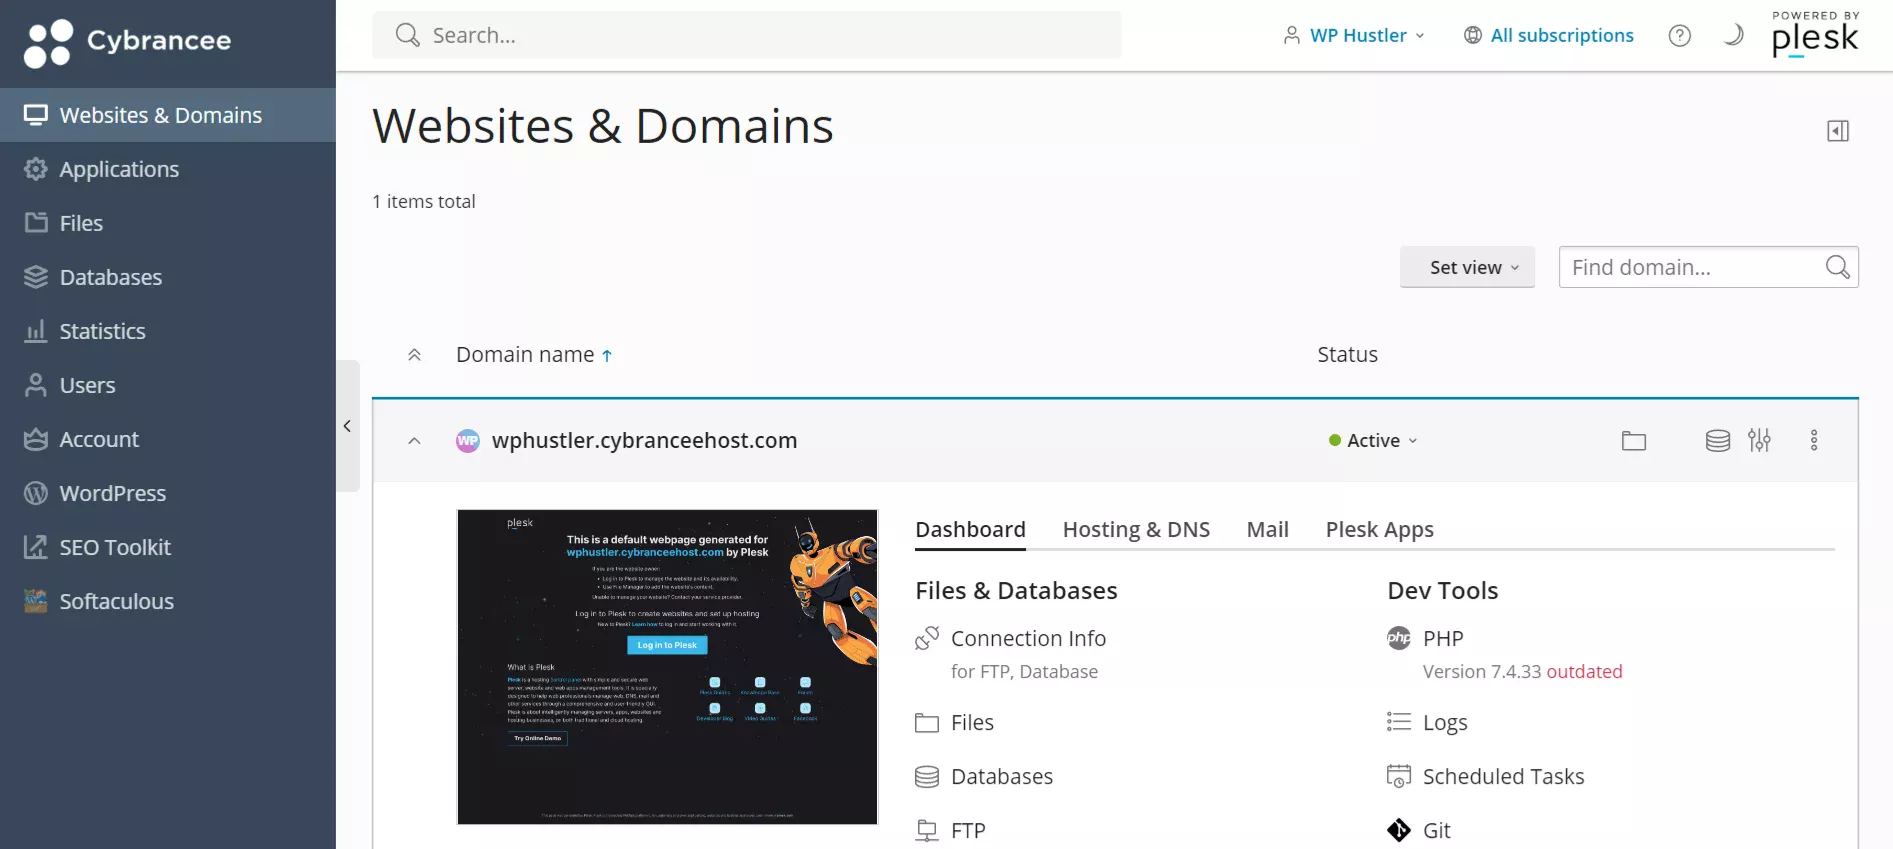Open the domain row kebab menu
The width and height of the screenshot is (1893, 849).
(x=1814, y=441)
